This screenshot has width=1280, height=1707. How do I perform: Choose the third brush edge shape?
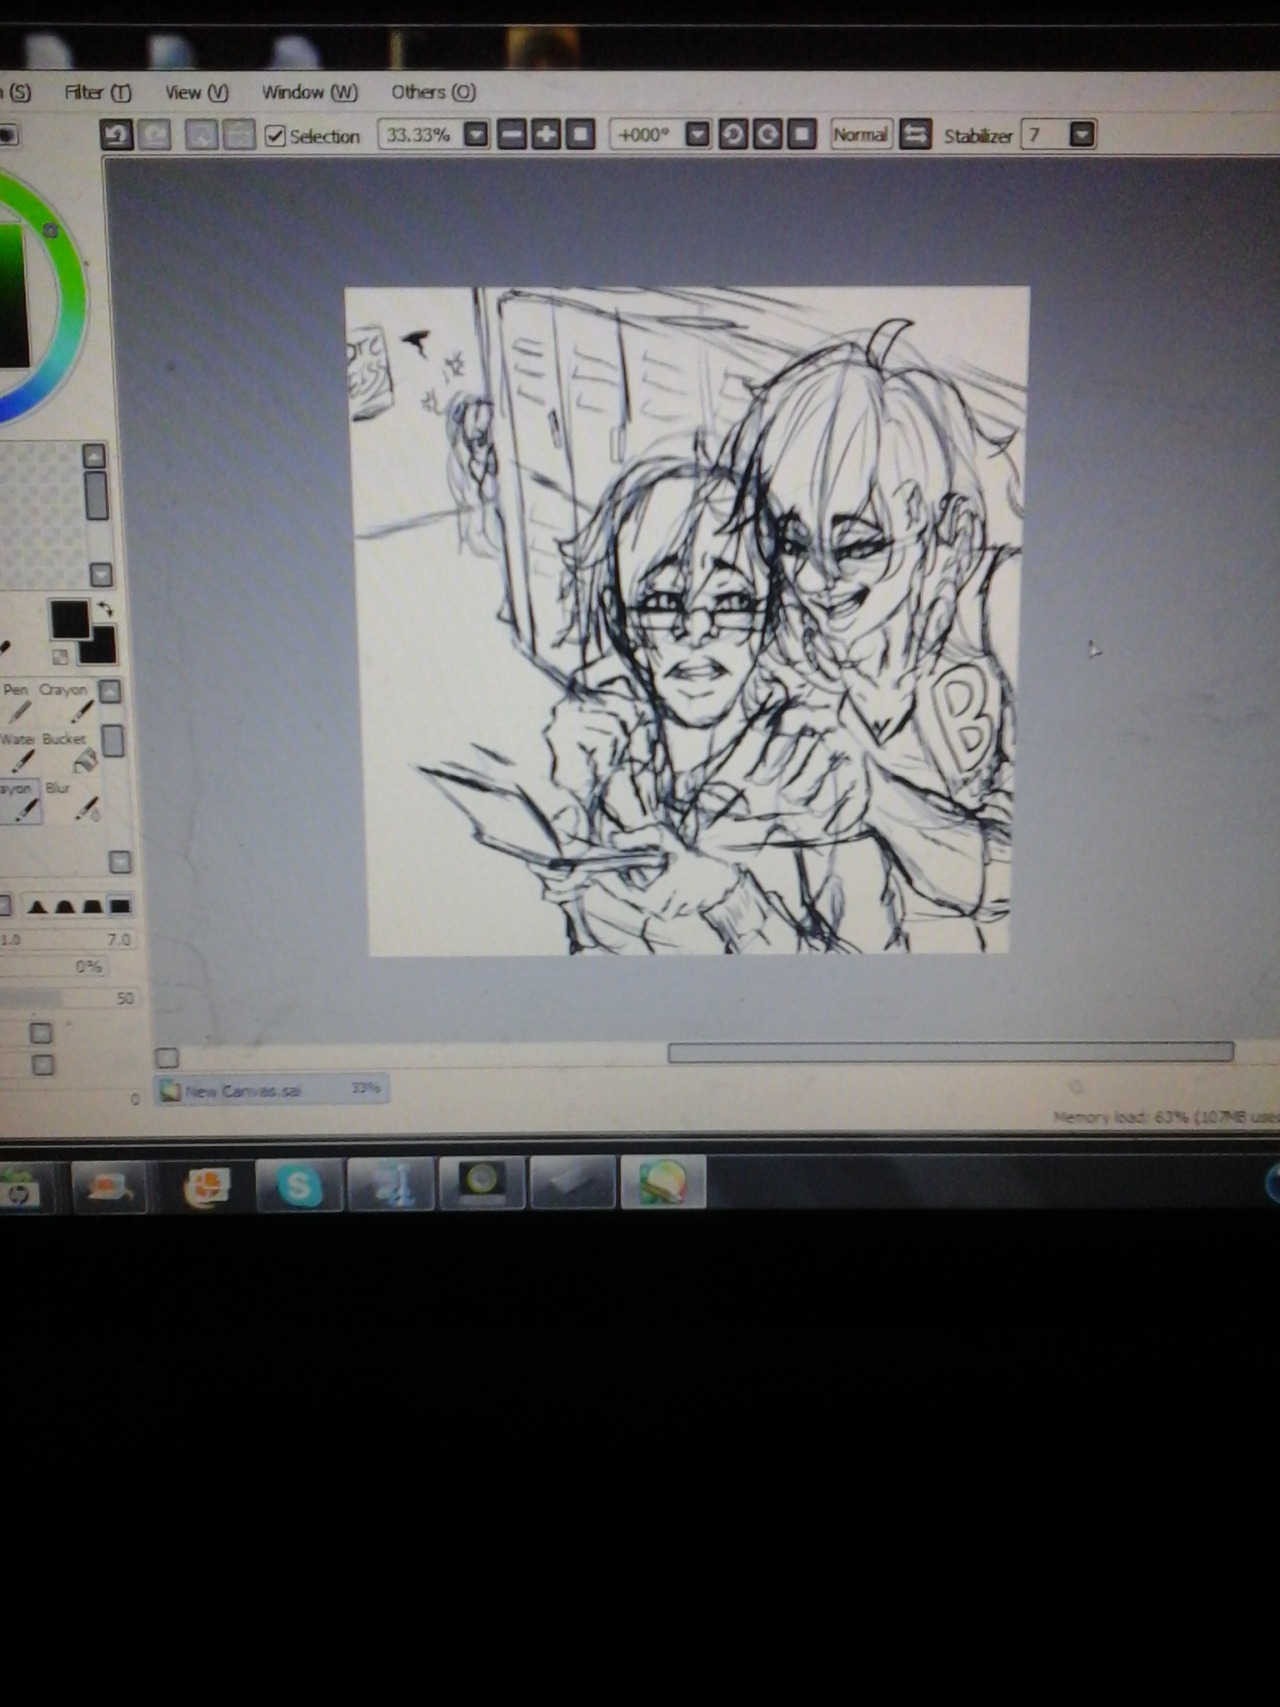(92, 907)
